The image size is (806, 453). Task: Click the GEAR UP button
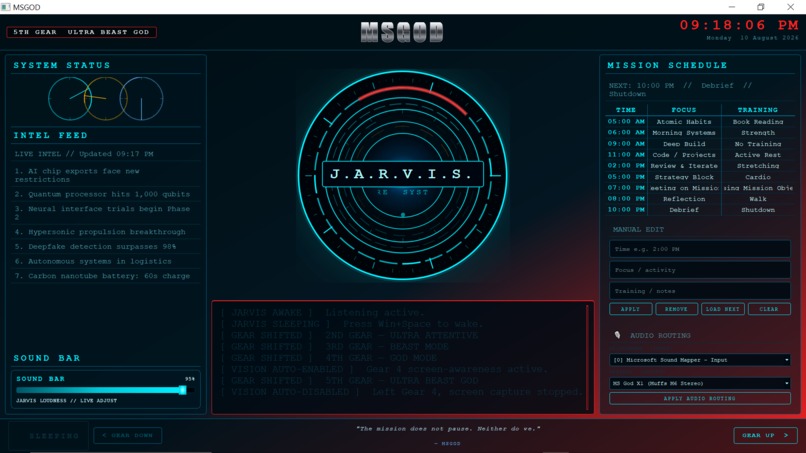(x=765, y=435)
